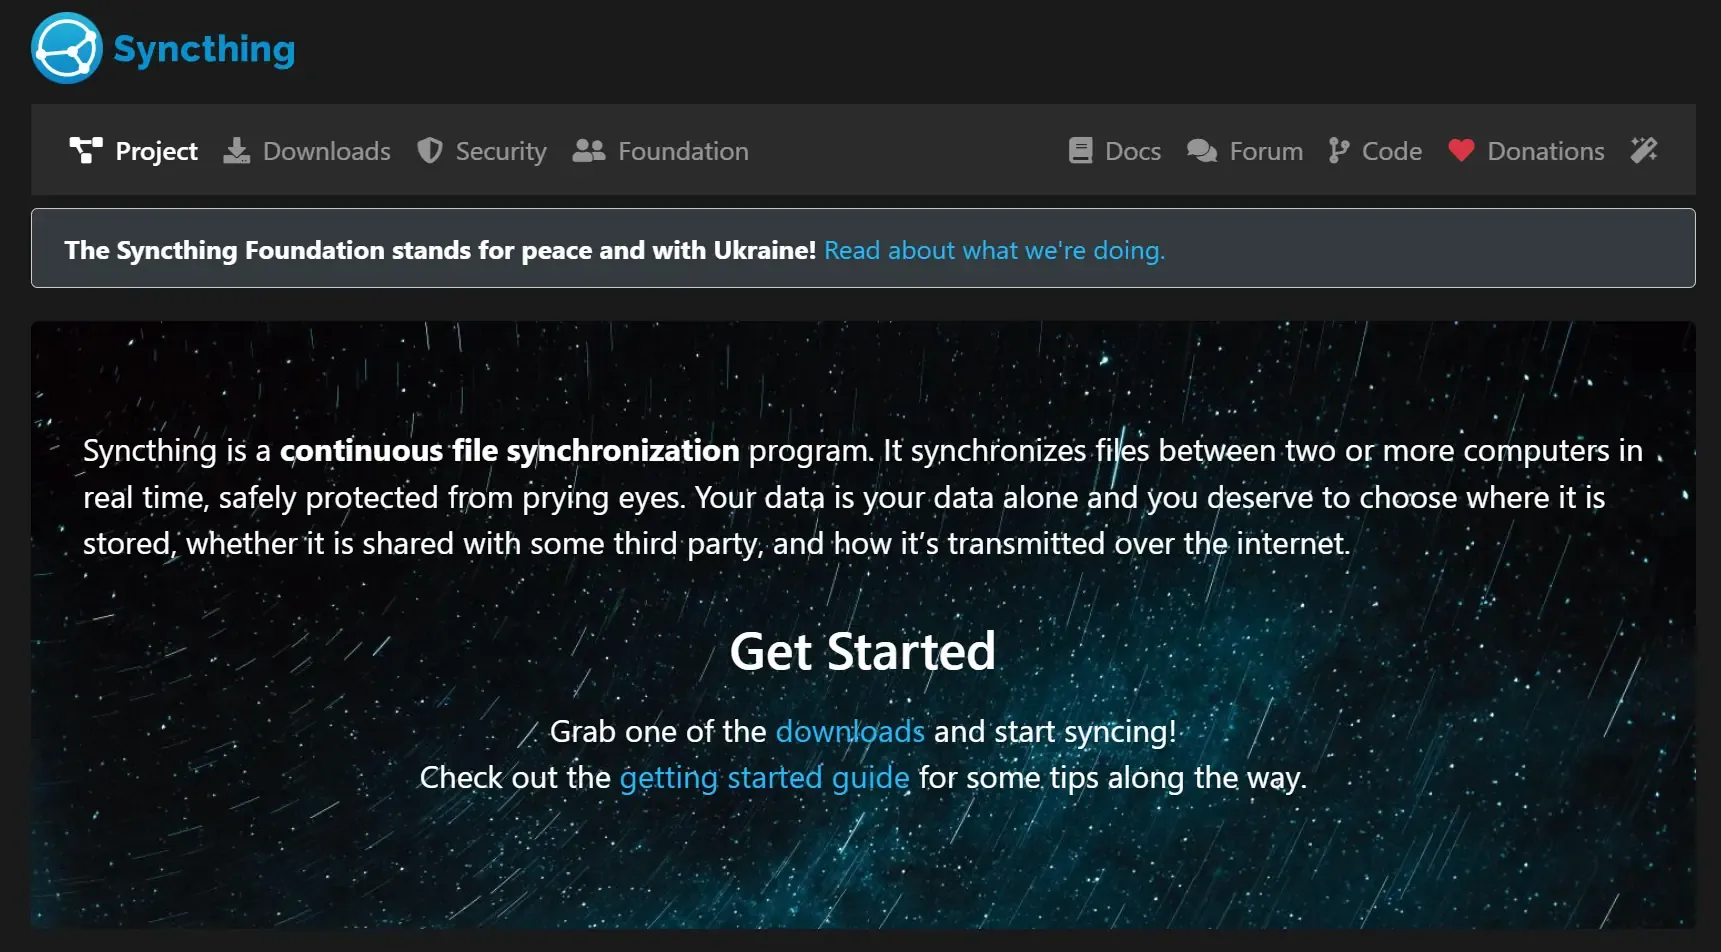Open the Donations page
This screenshot has width=1721, height=952.
coord(1545,151)
